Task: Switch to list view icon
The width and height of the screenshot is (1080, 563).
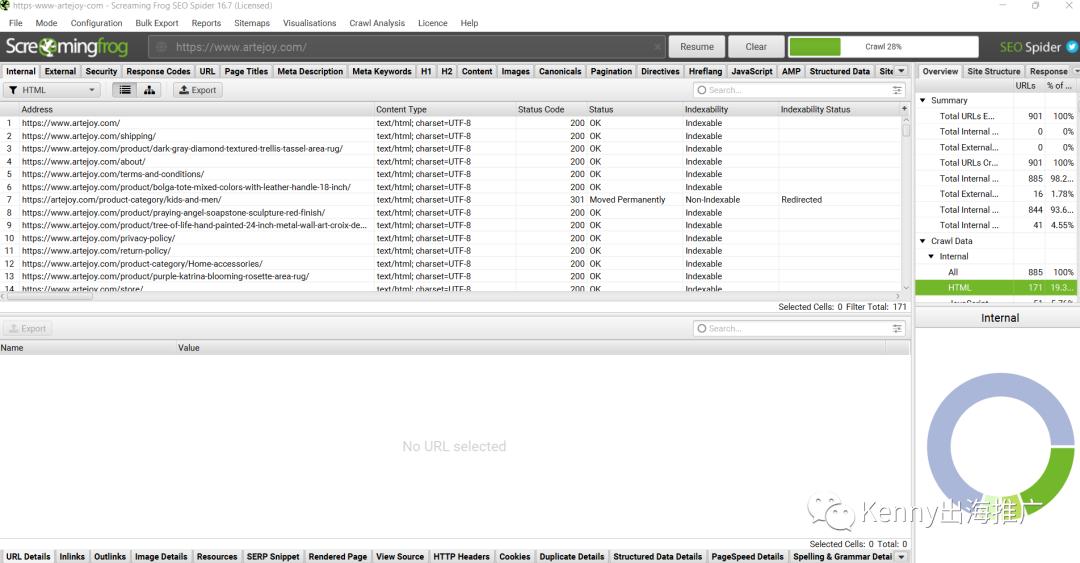Action: (x=125, y=90)
